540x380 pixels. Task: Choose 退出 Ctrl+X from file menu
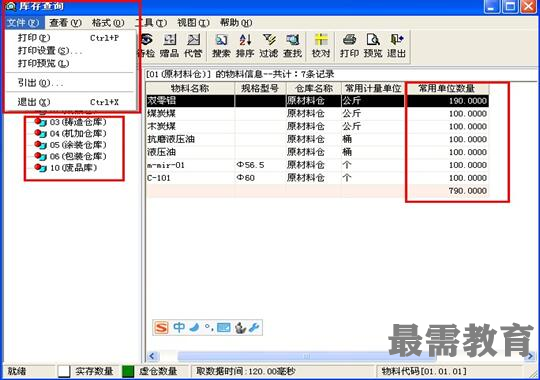click(x=70, y=102)
